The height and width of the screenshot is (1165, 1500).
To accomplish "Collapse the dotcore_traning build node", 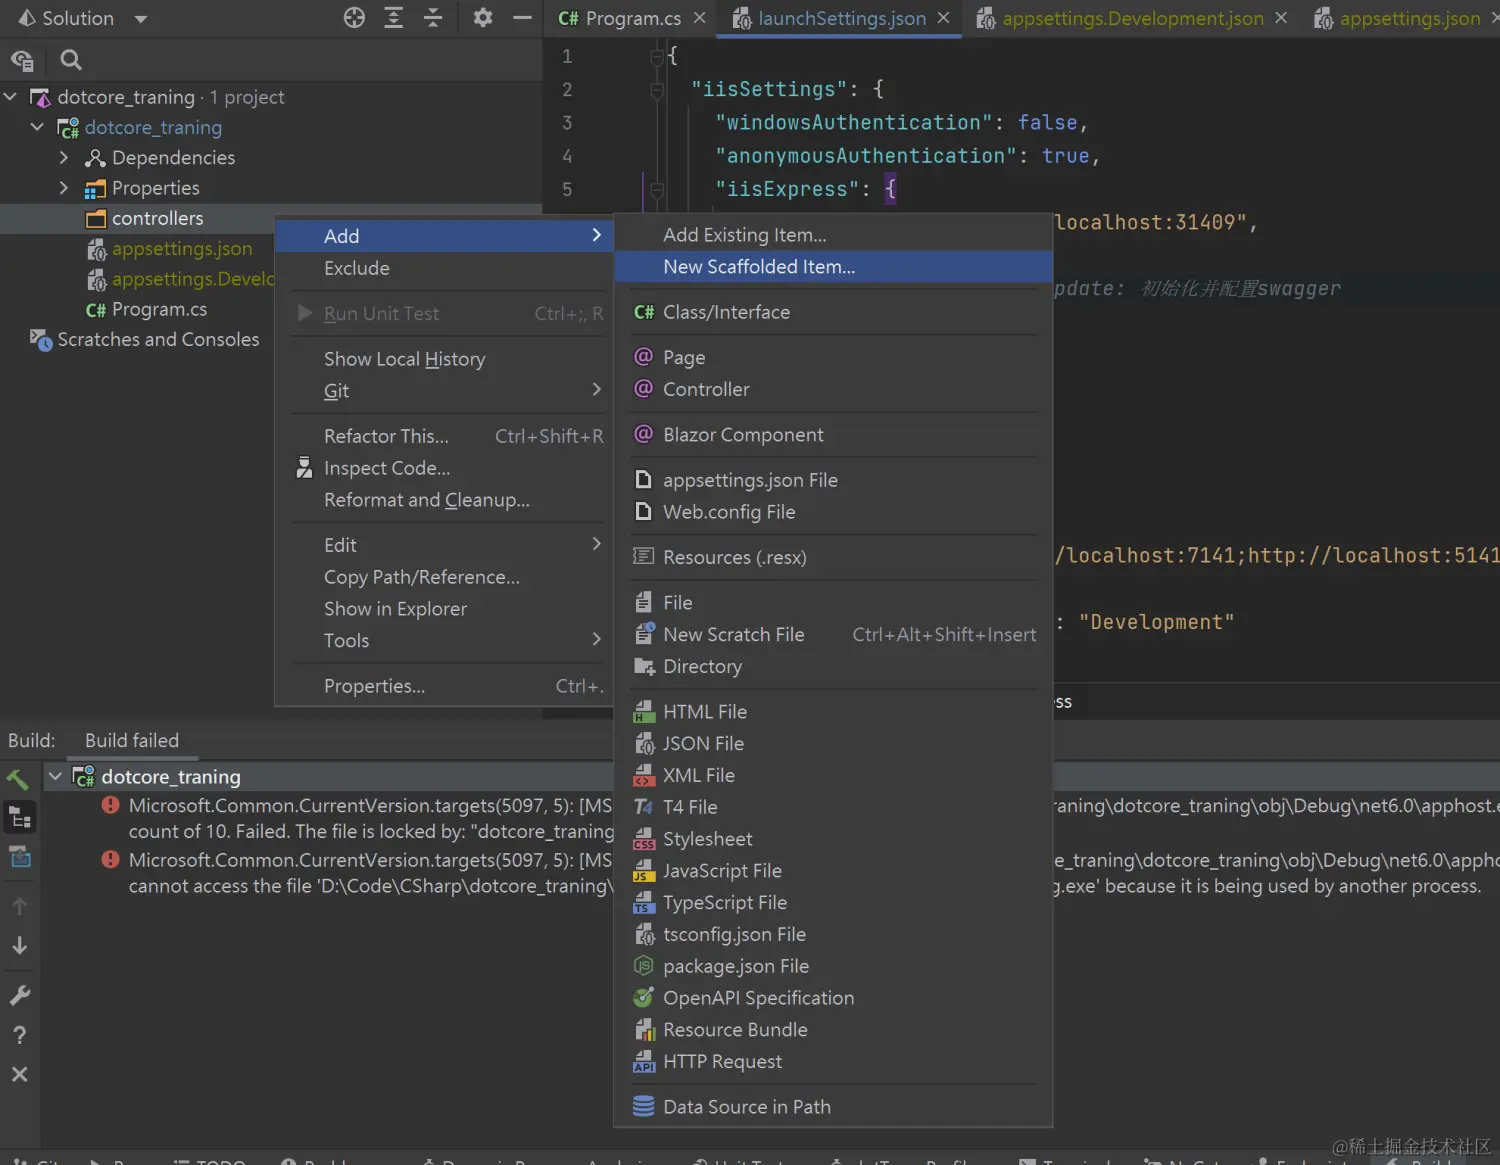I will (x=56, y=777).
